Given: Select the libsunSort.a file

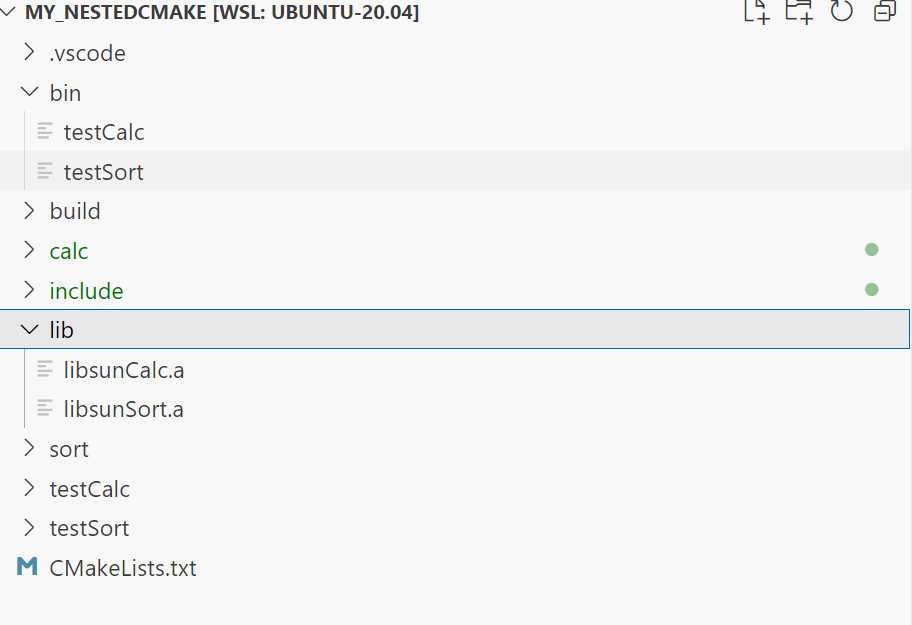Looking at the screenshot, I should [123, 409].
